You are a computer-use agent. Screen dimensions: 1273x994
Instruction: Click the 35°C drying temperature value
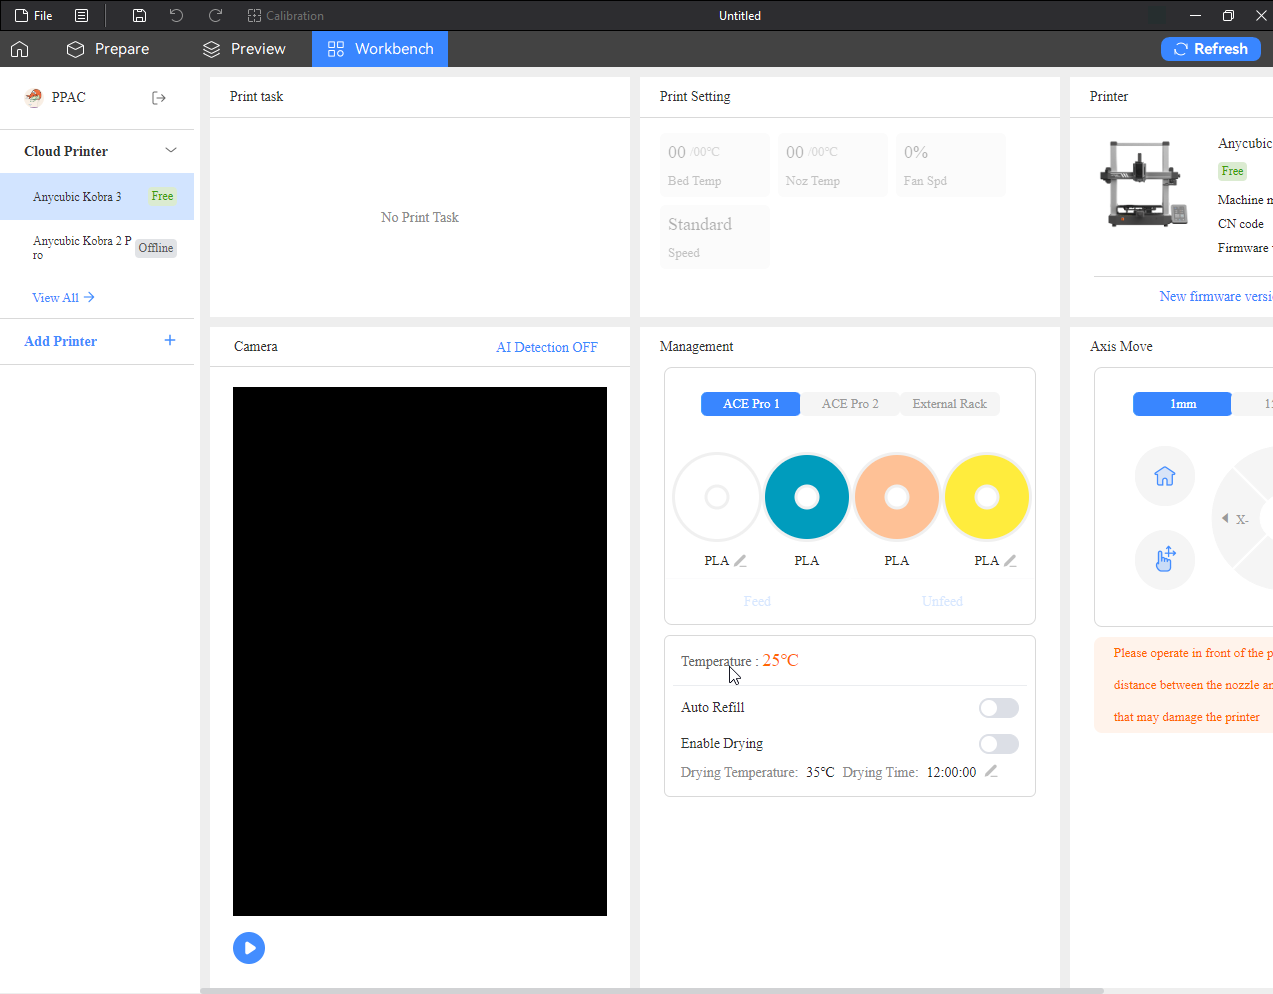point(820,772)
